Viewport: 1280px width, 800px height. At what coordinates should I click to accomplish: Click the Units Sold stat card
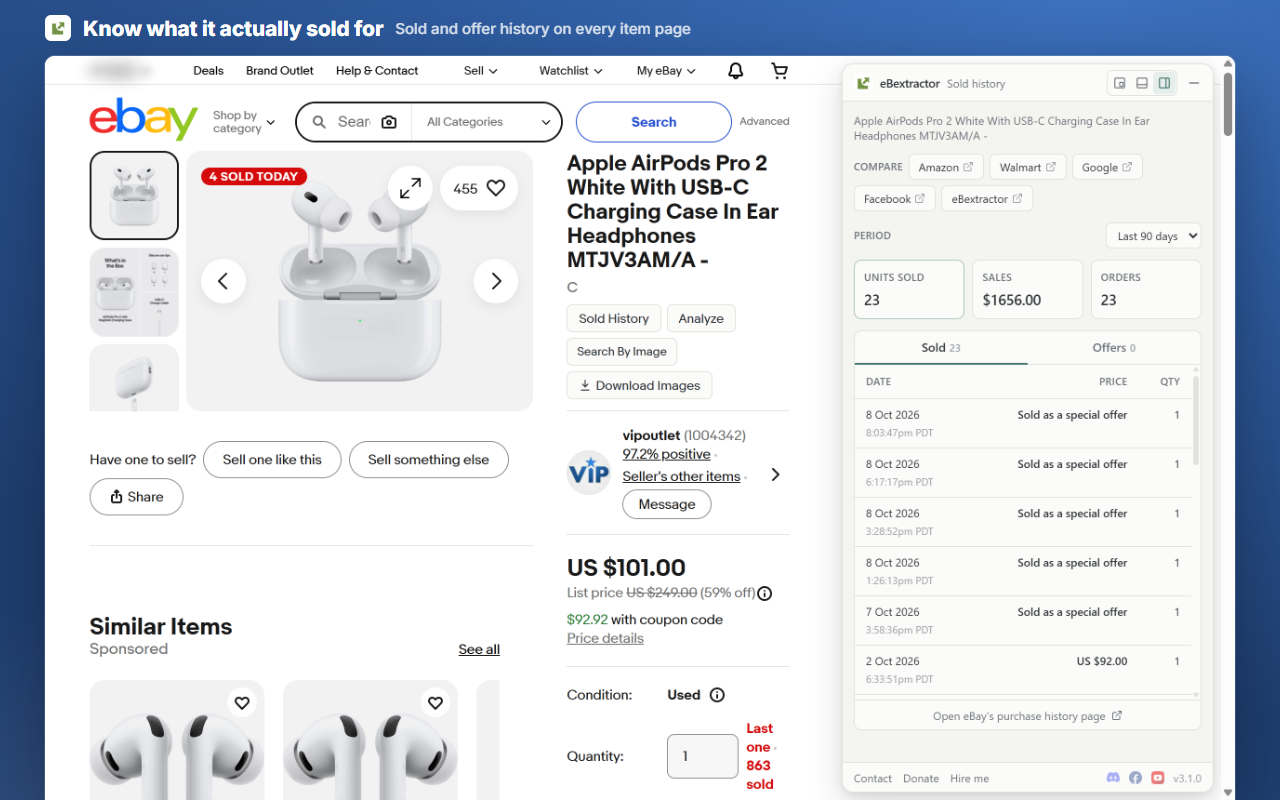[x=909, y=289]
